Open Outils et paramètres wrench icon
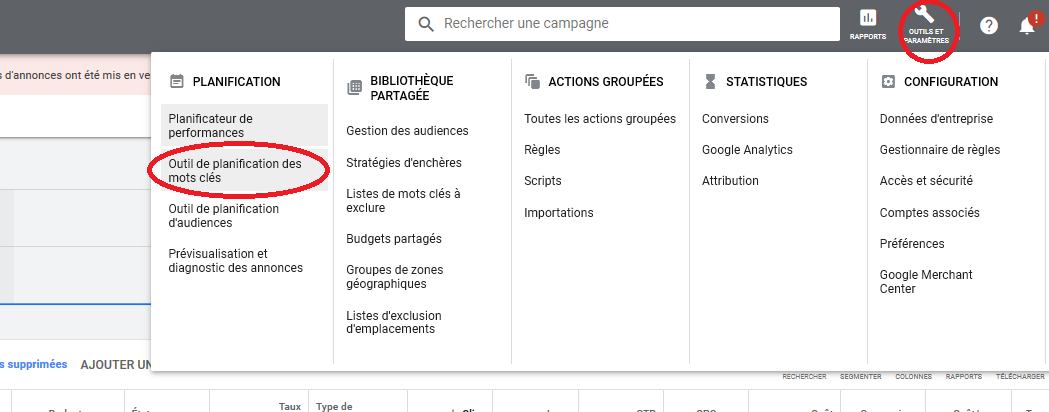The width and height of the screenshot is (1049, 412). pyautogui.click(x=924, y=16)
